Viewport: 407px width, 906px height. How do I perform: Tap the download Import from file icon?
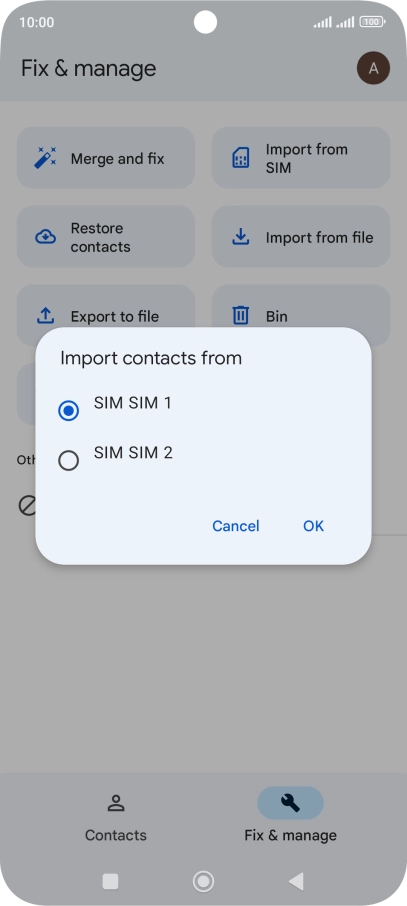pos(240,236)
